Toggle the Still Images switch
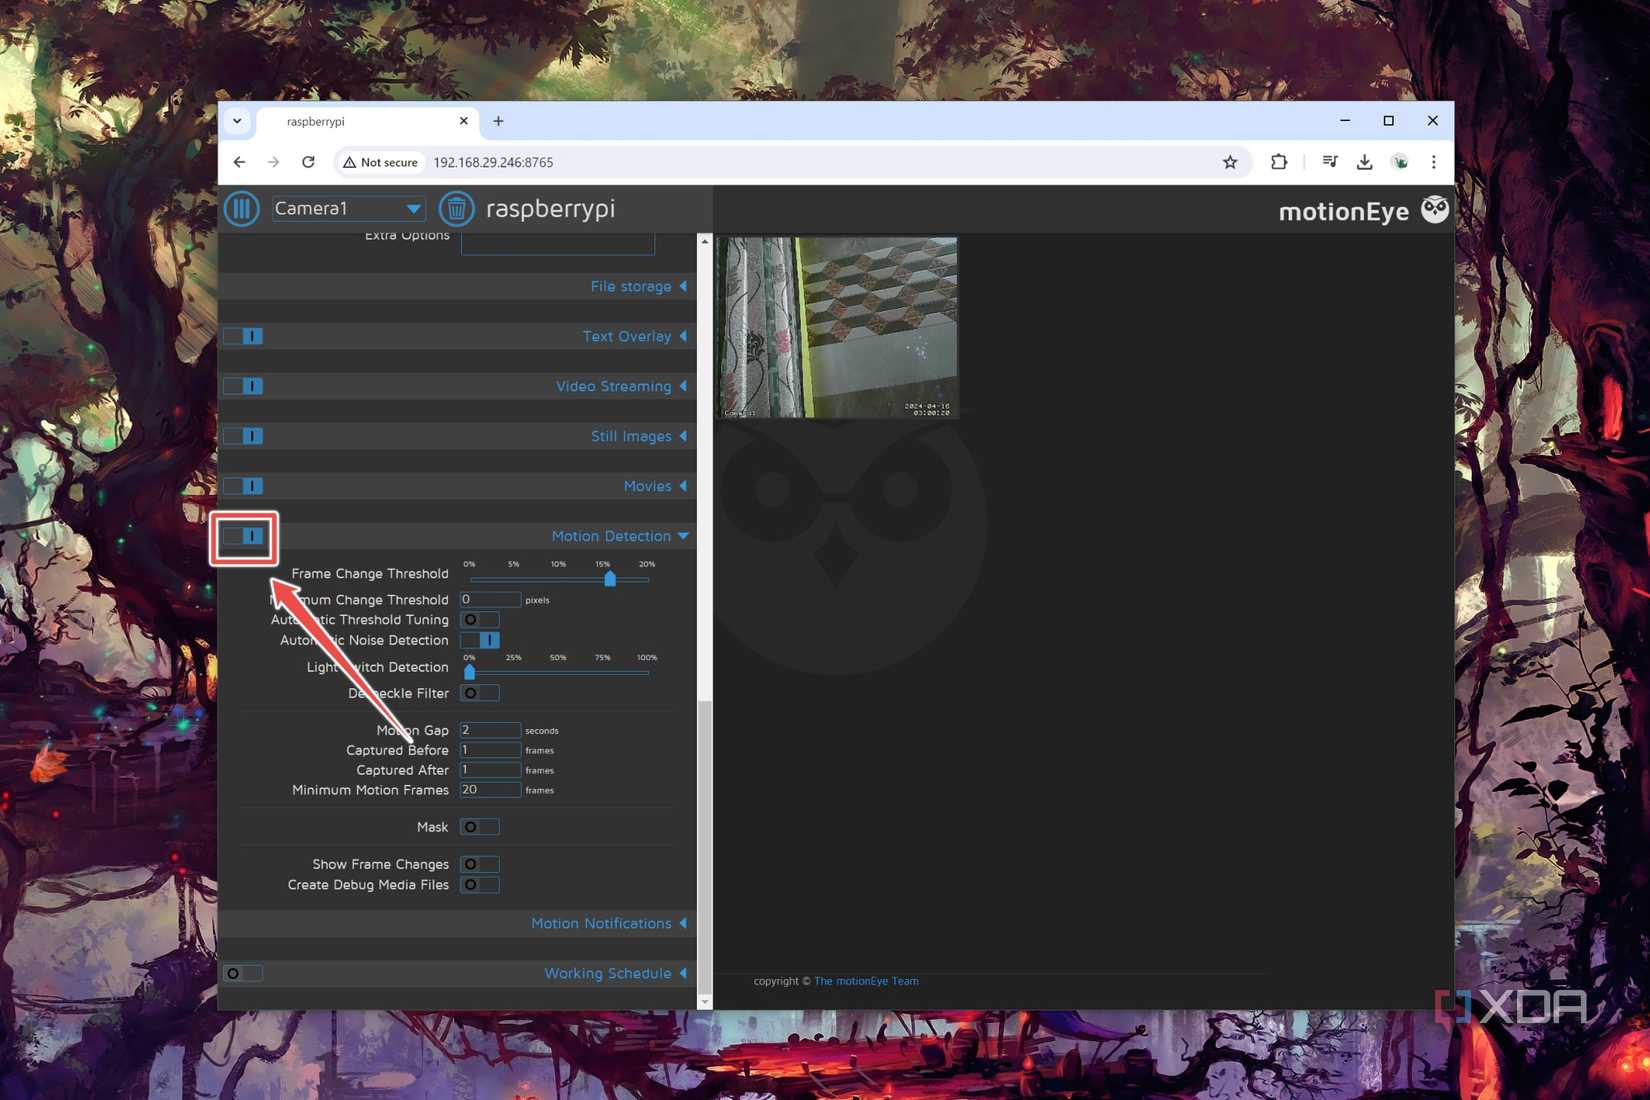1650x1100 pixels. 243,436
